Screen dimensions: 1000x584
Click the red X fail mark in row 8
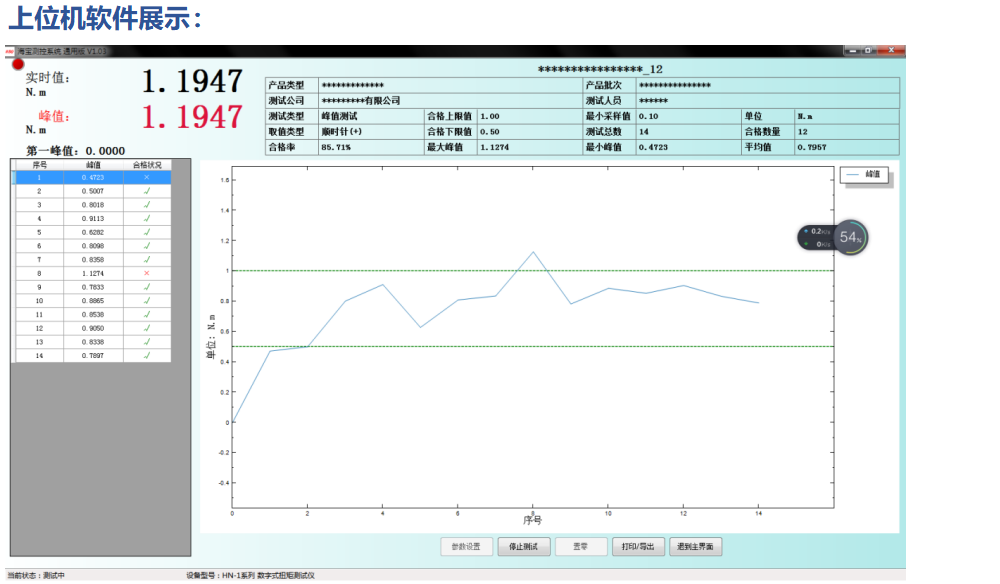pyautogui.click(x=146, y=273)
